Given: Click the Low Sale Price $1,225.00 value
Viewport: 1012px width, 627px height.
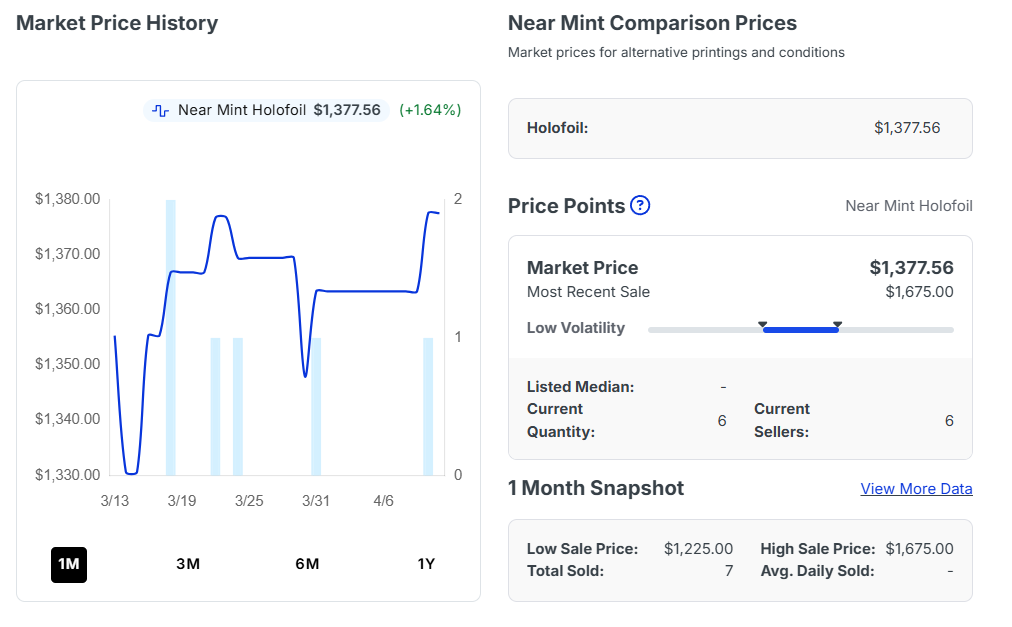Looking at the screenshot, I should [698, 549].
